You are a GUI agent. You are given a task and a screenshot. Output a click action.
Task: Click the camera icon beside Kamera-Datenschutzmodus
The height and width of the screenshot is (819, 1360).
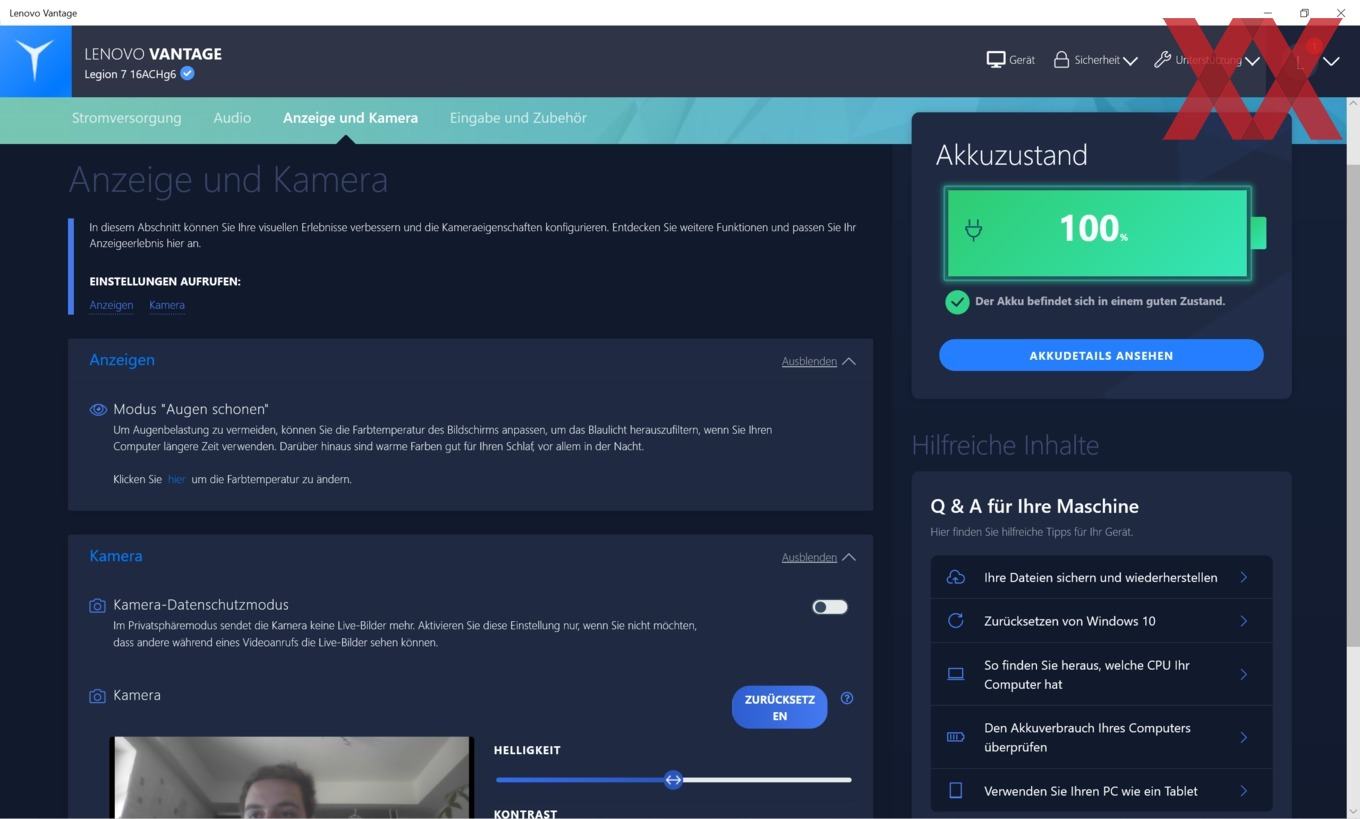pos(97,606)
